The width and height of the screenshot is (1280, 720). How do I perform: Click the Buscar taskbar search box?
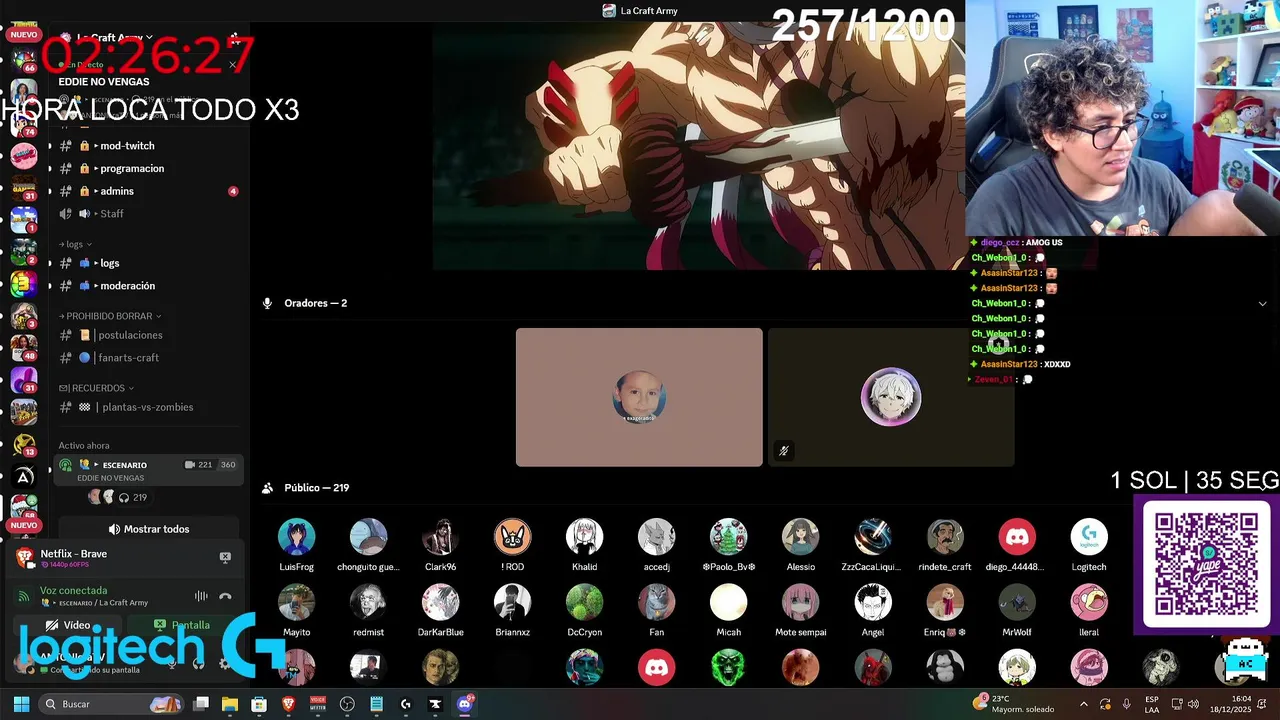click(x=112, y=704)
